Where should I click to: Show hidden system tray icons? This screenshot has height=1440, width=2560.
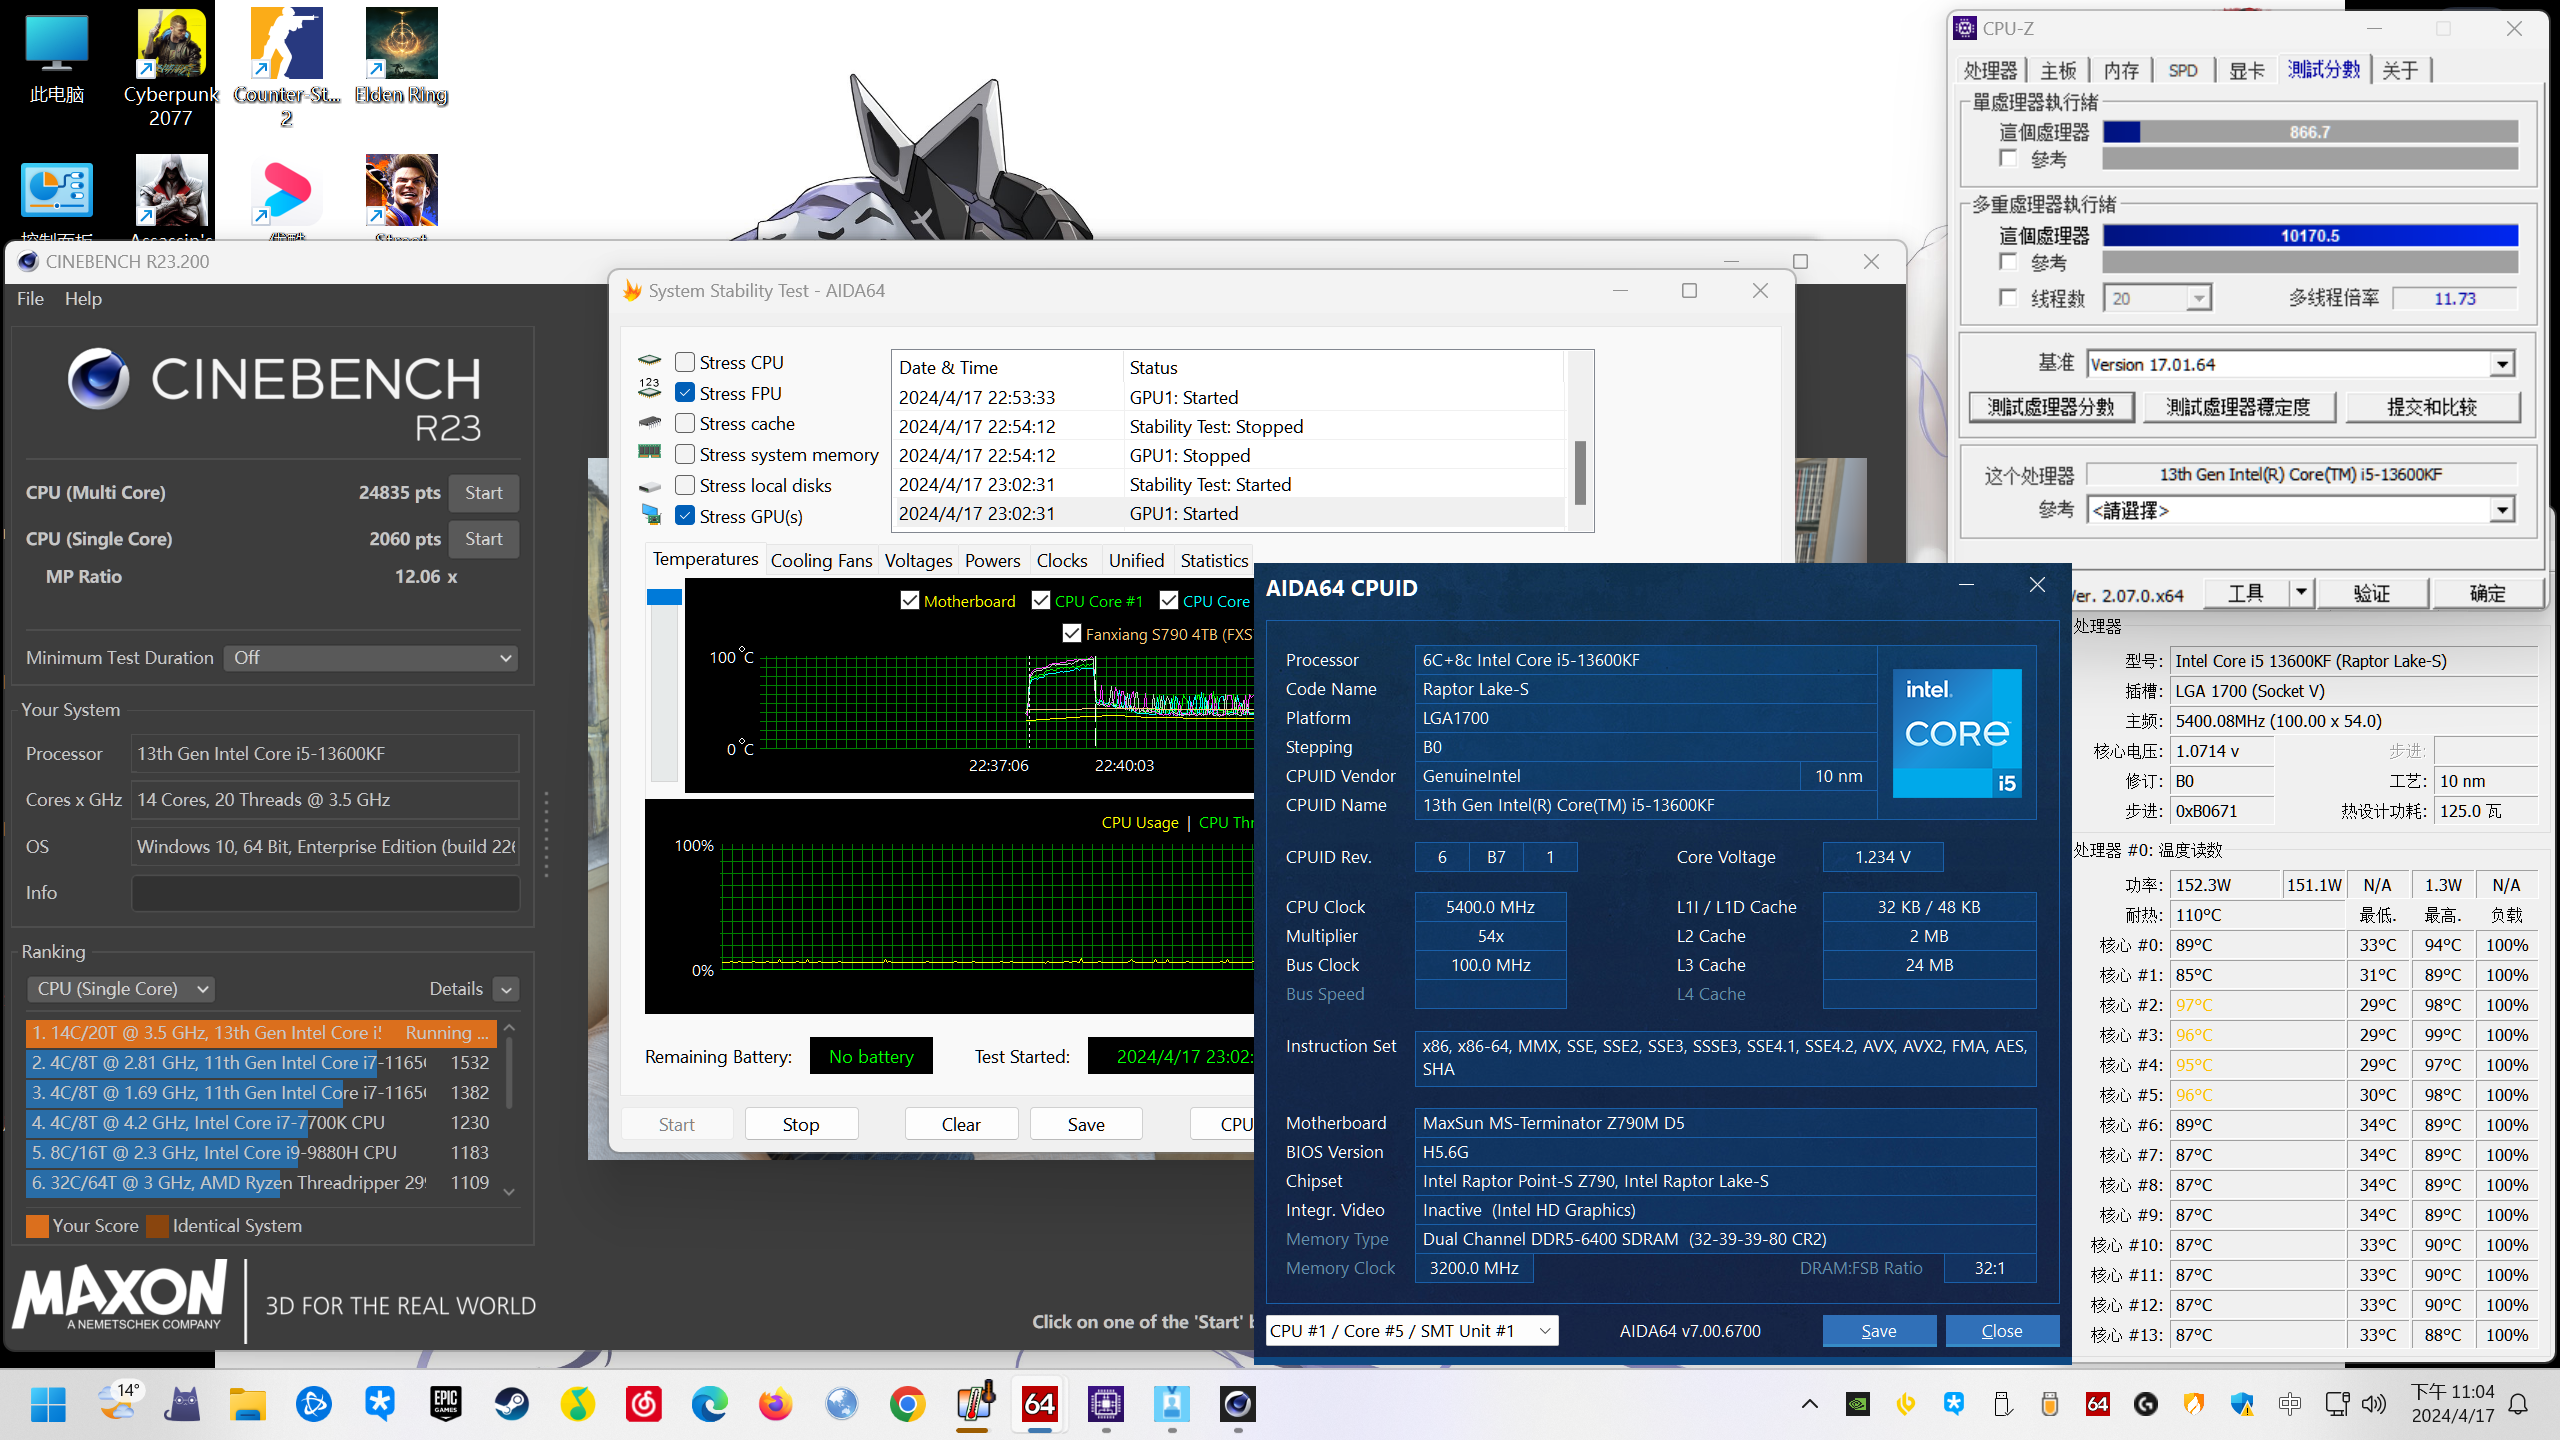[x=1809, y=1404]
